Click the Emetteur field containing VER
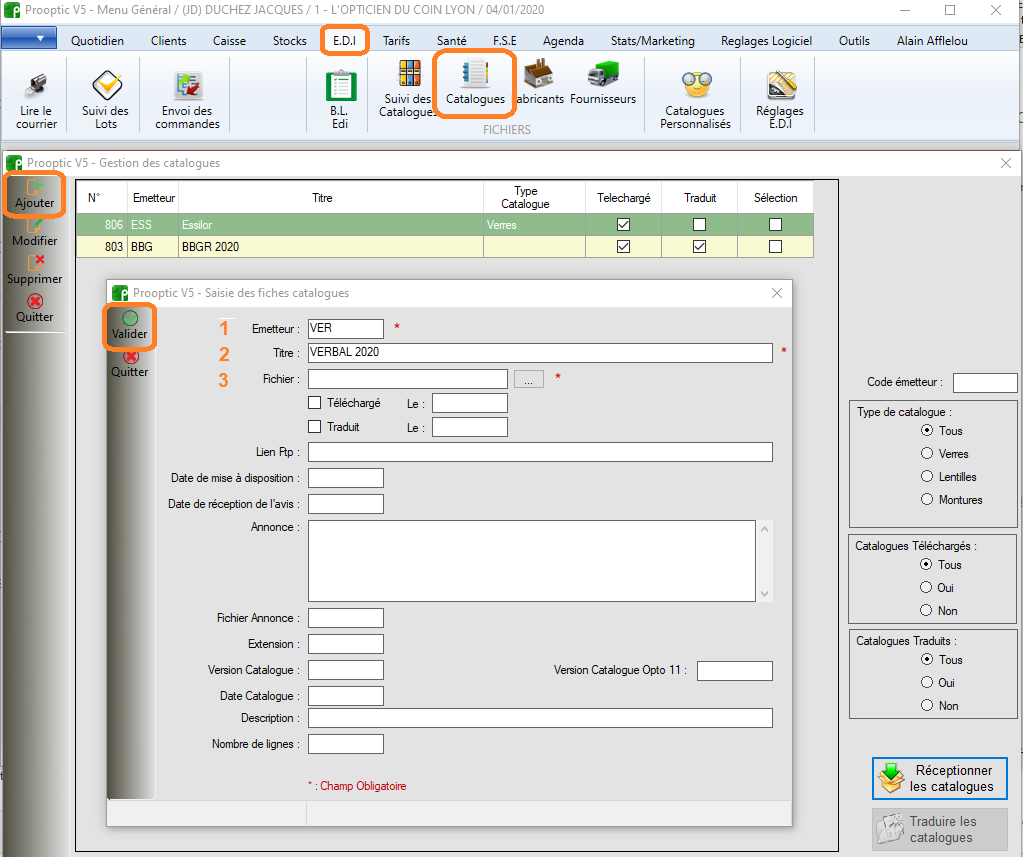The image size is (1023, 857). (x=346, y=329)
